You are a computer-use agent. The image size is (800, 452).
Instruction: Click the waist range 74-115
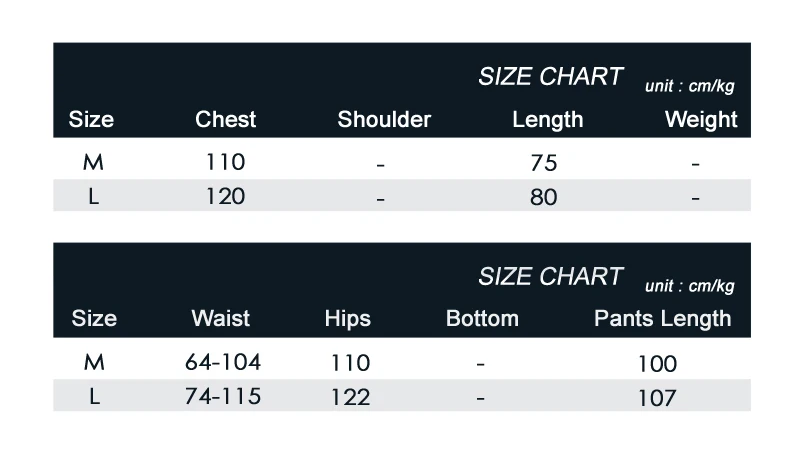point(223,397)
